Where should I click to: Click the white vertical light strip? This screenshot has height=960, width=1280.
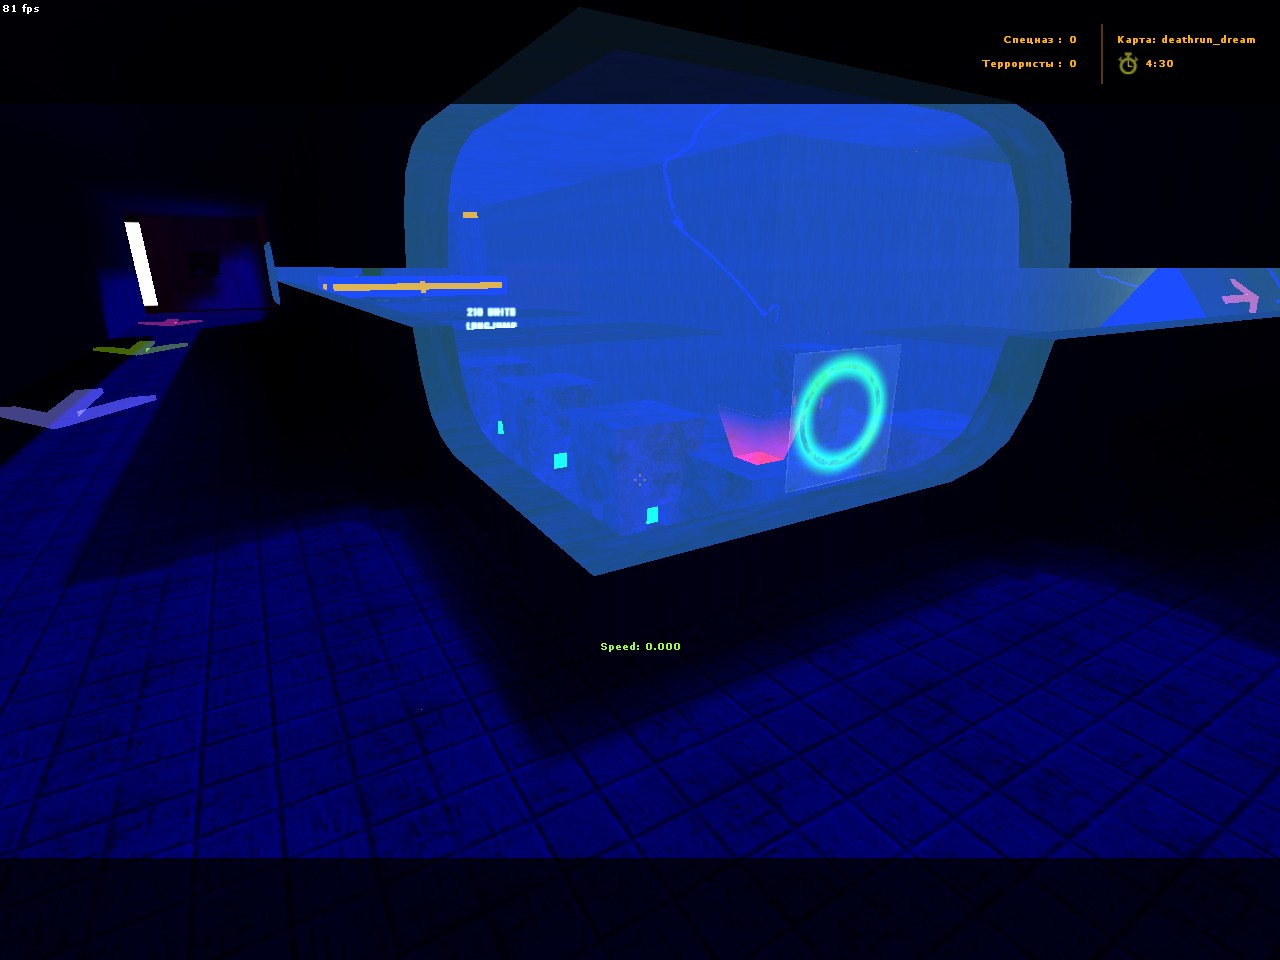(141, 263)
